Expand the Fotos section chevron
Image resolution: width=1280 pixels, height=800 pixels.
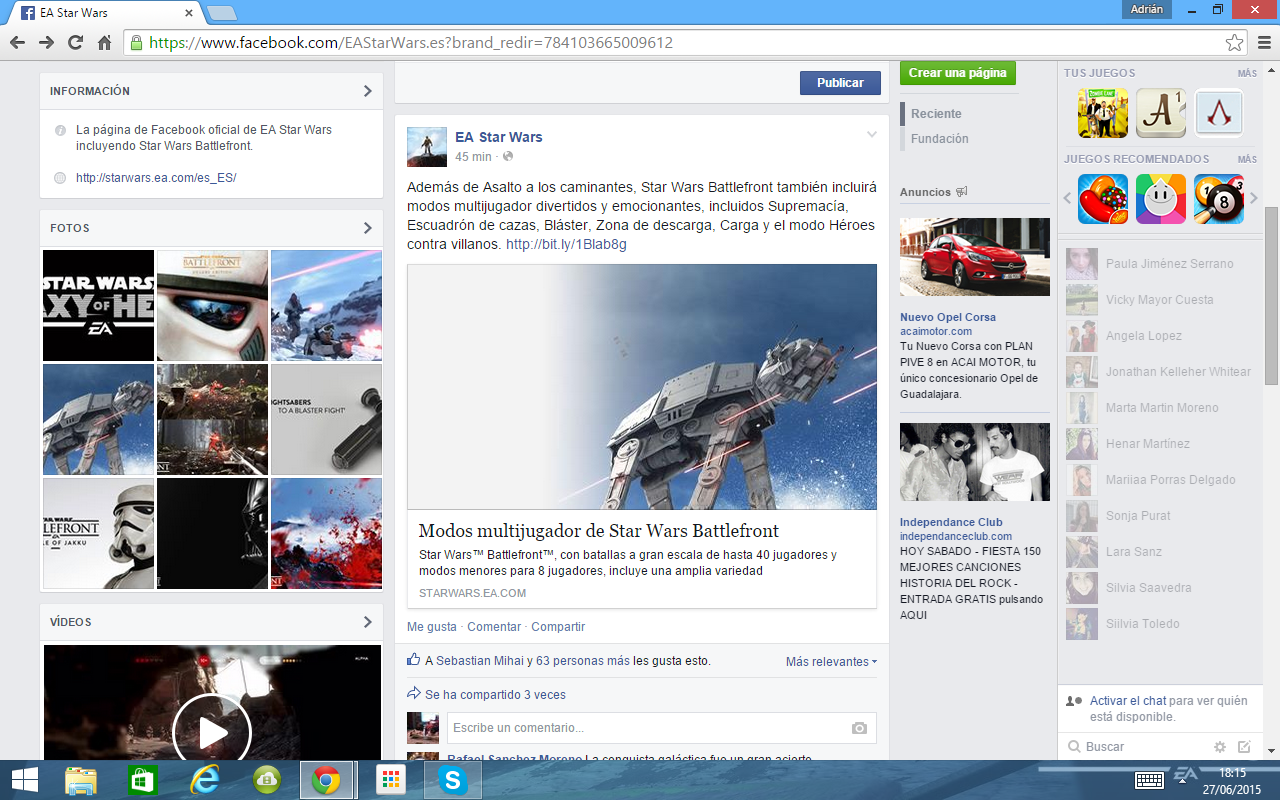[367, 228]
